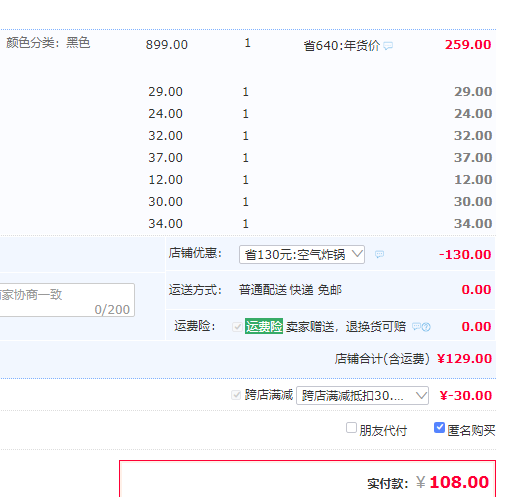Click the 店铺合计 ¥129.00 subtotal
Screen dimensions: 509x497
coord(464,359)
